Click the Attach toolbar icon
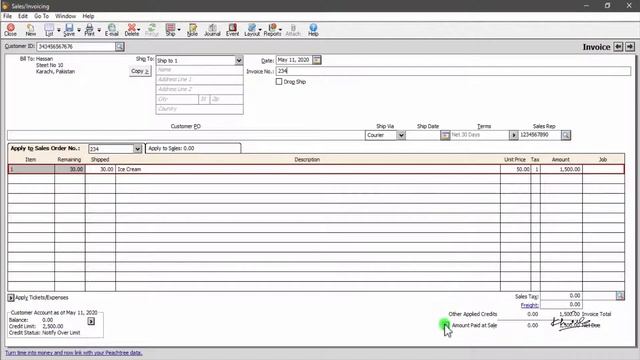640x360 pixels. click(x=293, y=30)
